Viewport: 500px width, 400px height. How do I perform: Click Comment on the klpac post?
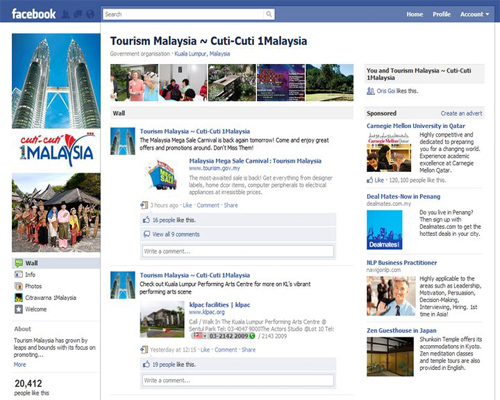(x=226, y=350)
